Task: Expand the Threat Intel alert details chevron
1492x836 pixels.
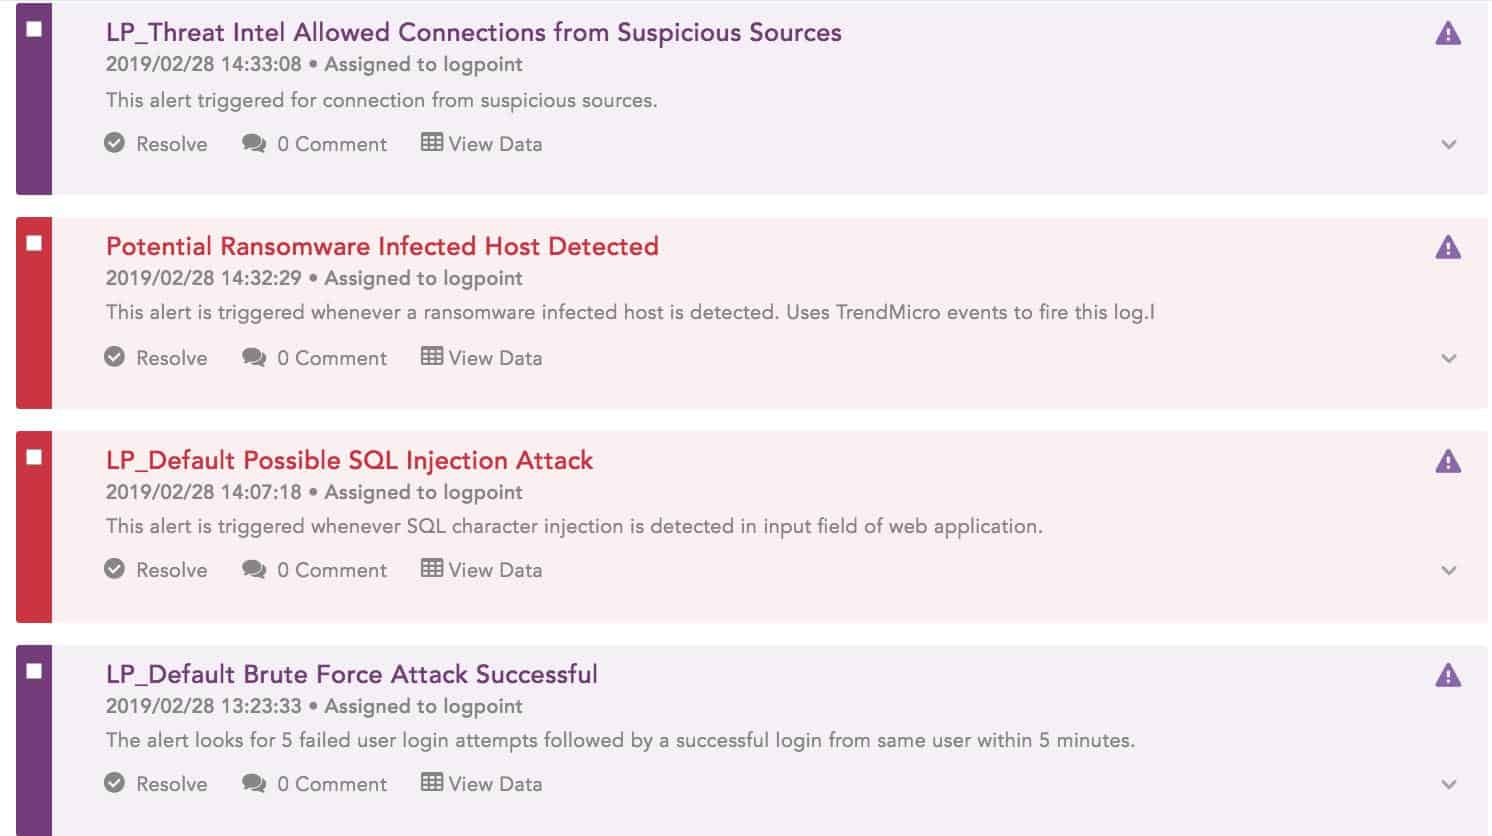Action: (x=1449, y=145)
